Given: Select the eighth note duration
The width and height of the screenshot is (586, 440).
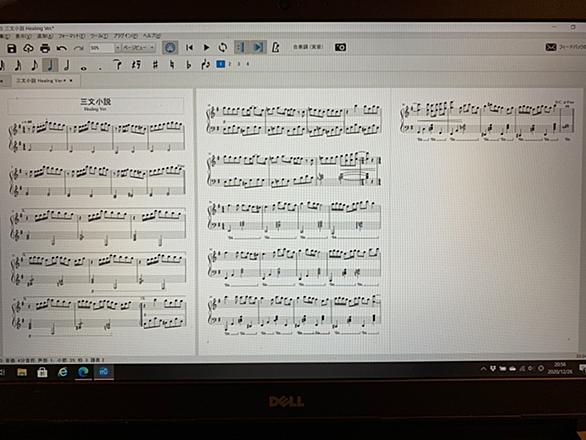Looking at the screenshot, I should tap(34, 65).
